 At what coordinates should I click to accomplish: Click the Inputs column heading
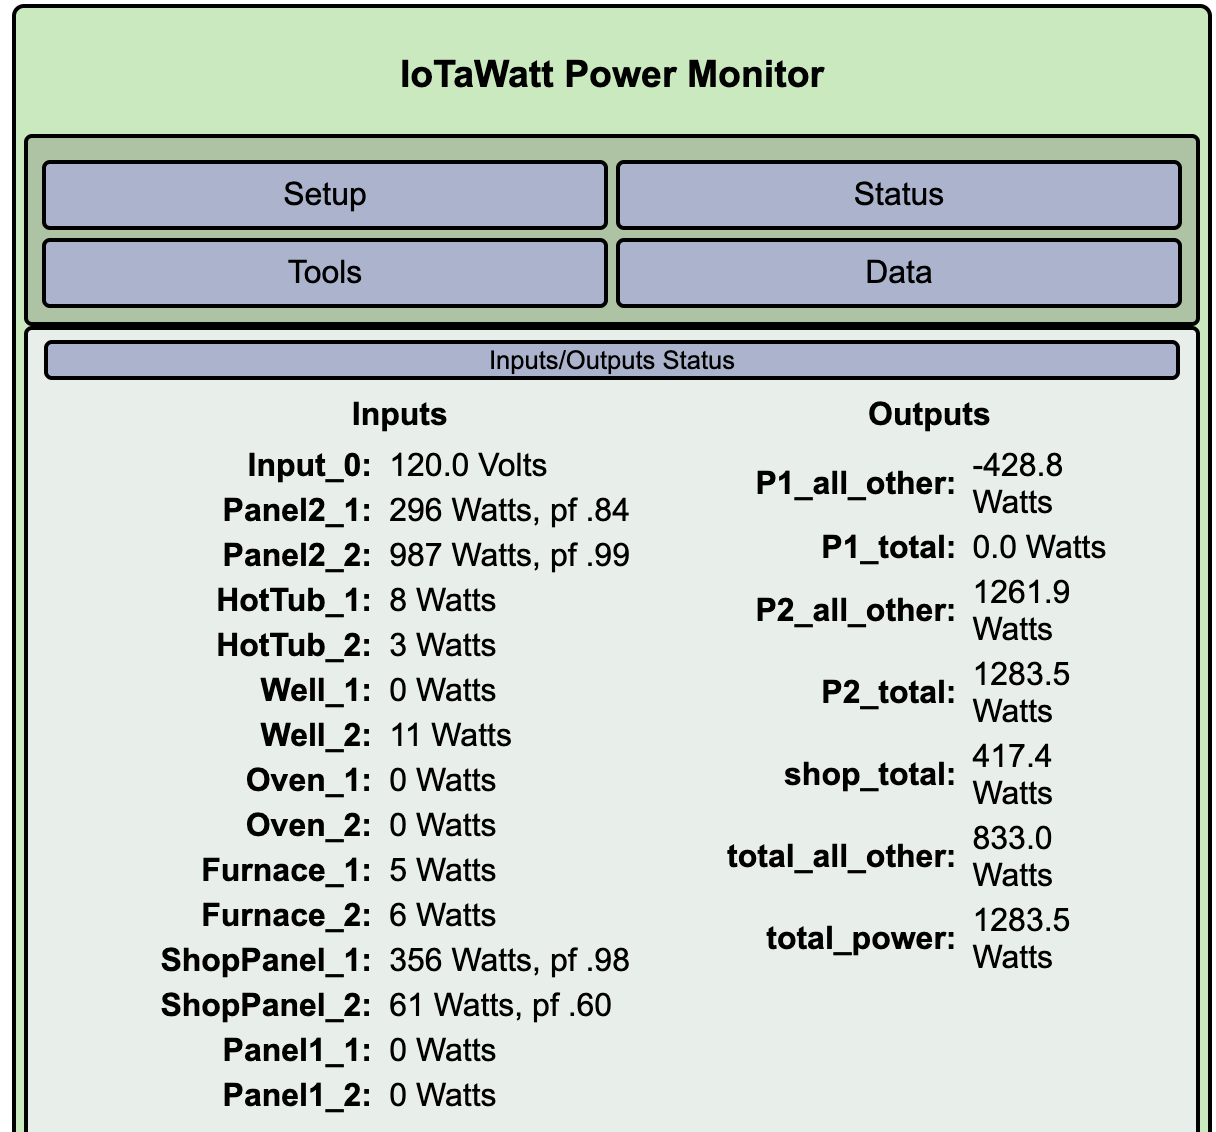click(x=399, y=414)
